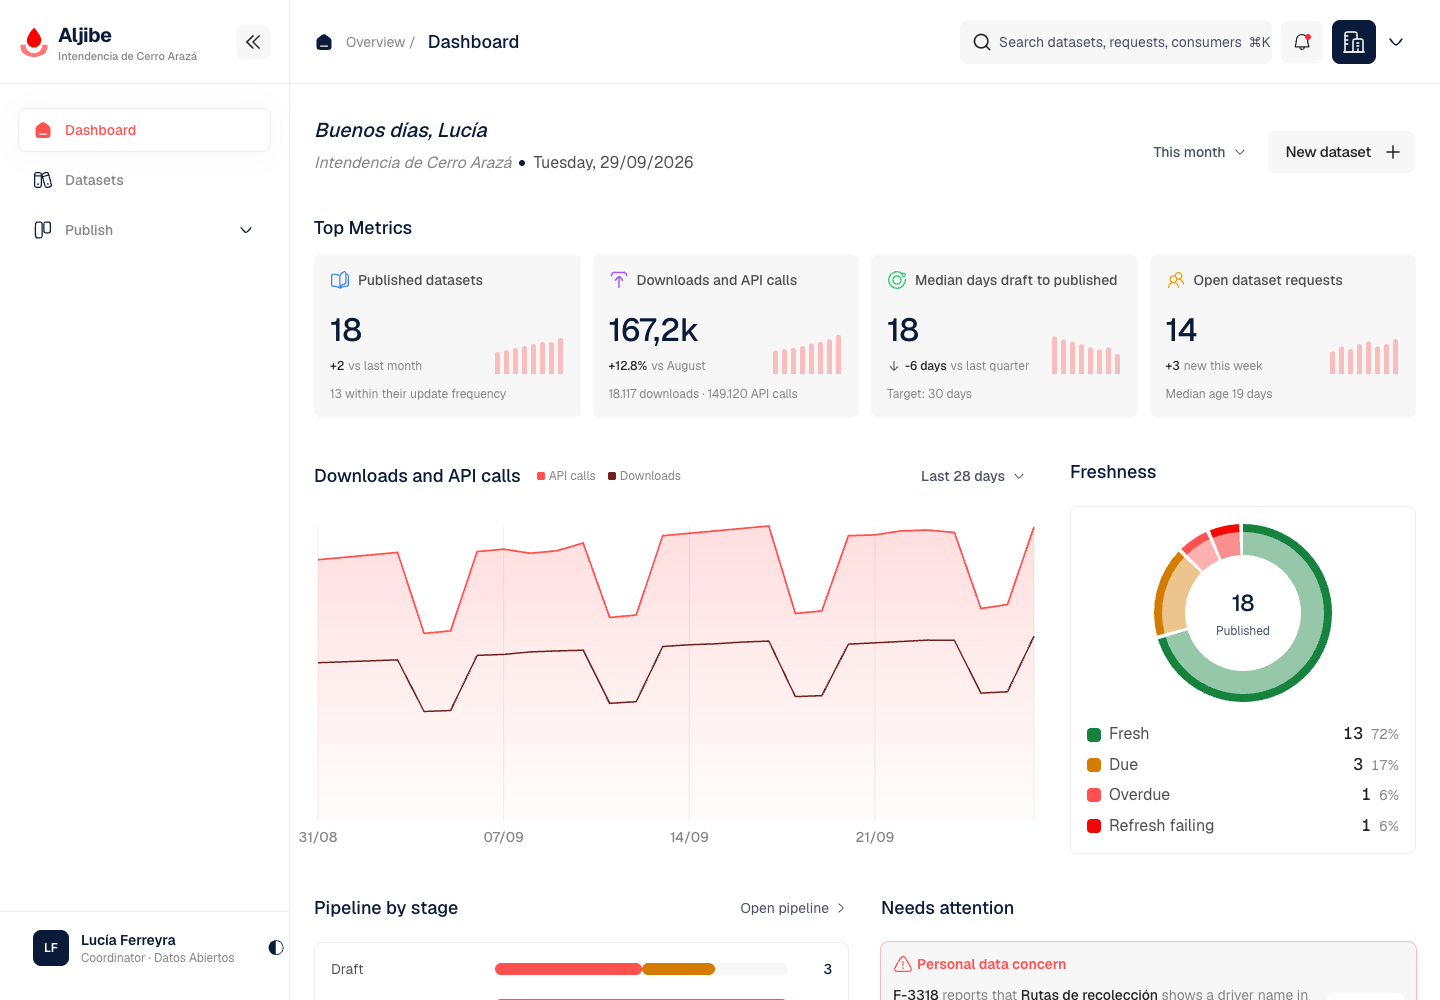This screenshot has height=1000, width=1440.
Task: Click the Datasets sidebar icon
Action: point(43,180)
